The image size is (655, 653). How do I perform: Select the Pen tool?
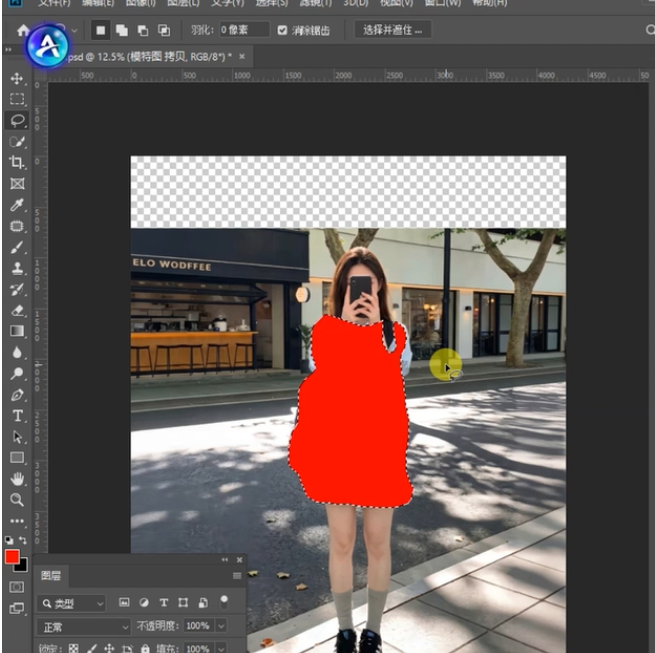click(x=17, y=395)
